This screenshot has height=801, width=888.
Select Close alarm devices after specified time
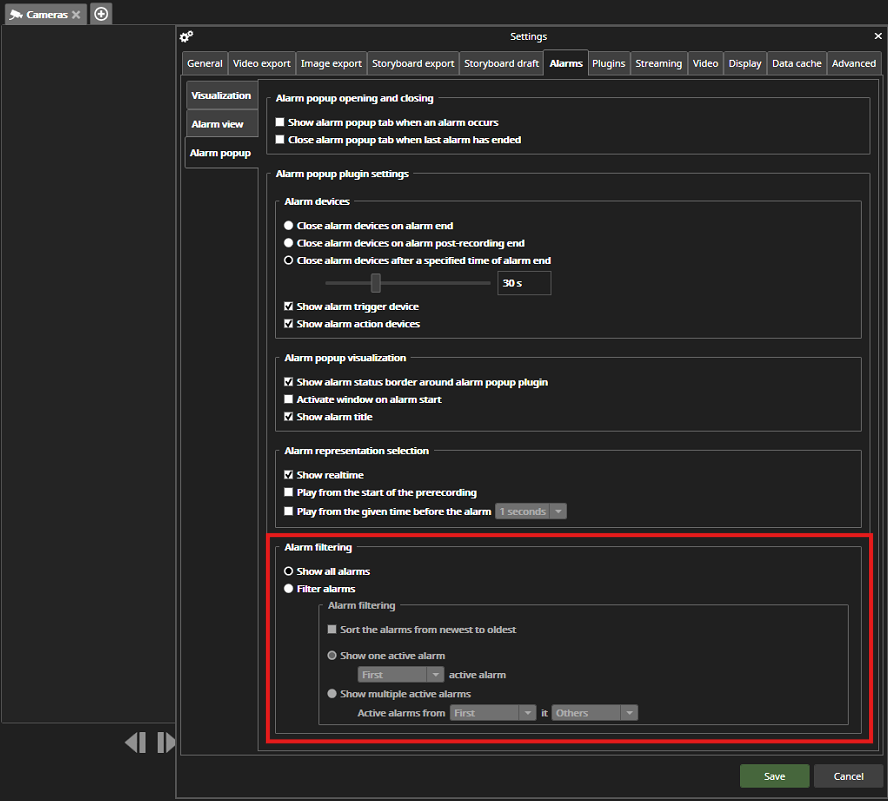tap(289, 261)
